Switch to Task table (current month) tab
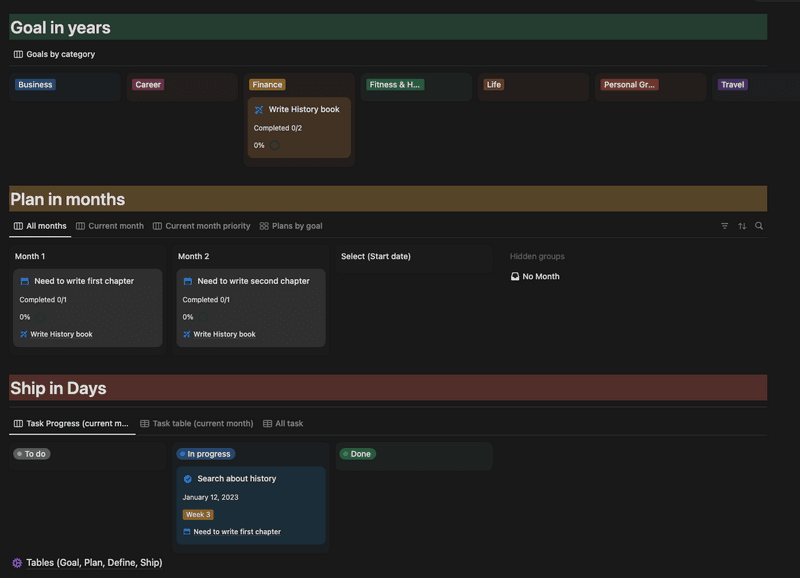Screen dimensions: 800x578 coord(196,423)
